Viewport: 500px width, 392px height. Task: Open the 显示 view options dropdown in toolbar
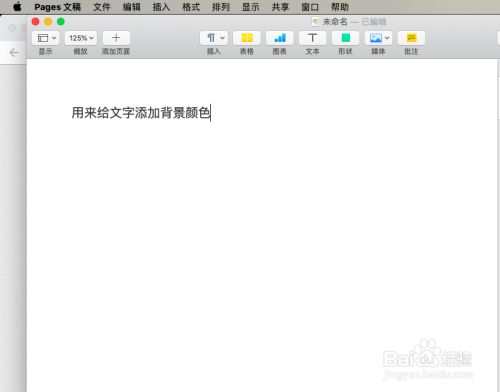46,38
